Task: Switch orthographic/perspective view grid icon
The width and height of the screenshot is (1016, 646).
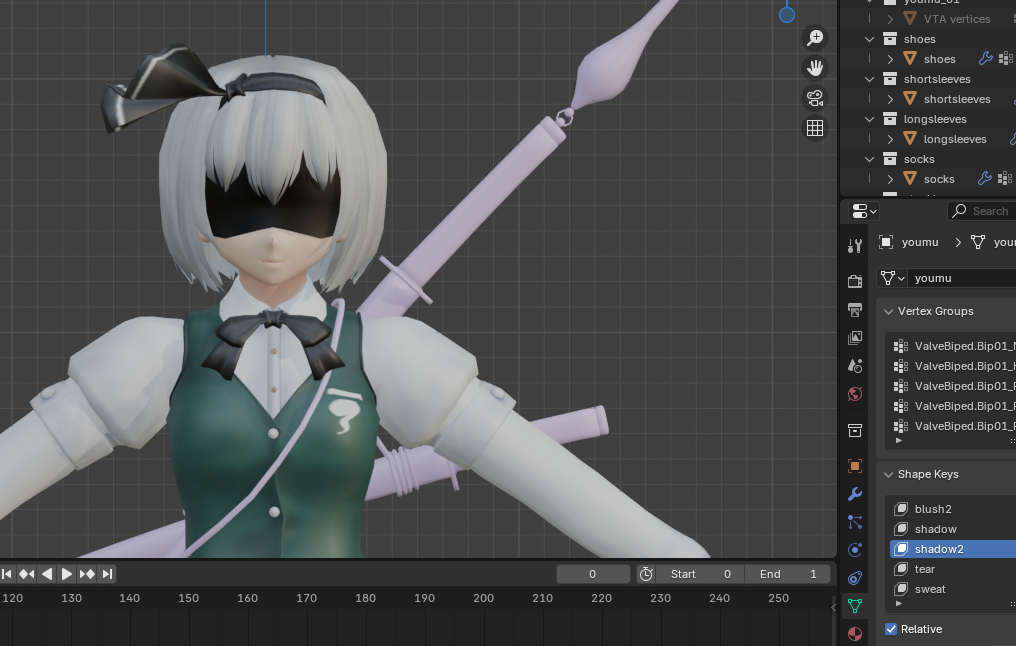Action: [x=815, y=128]
